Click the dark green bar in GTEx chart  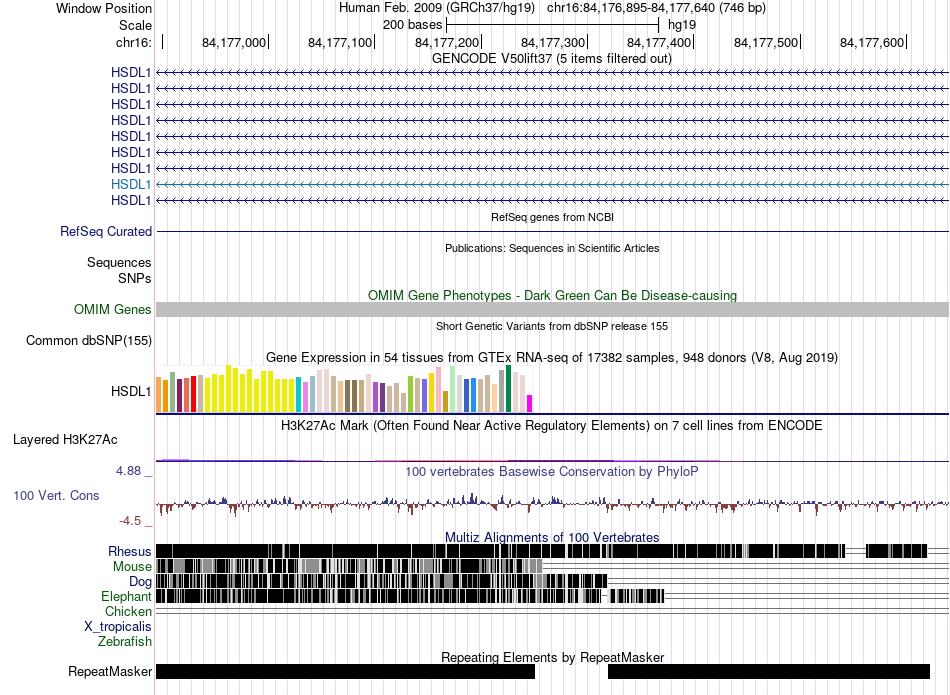click(x=508, y=388)
